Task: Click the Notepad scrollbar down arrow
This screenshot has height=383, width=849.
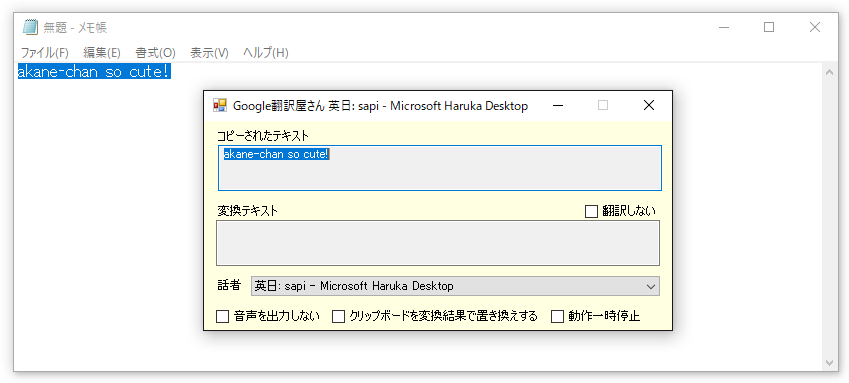Action: 829,362
